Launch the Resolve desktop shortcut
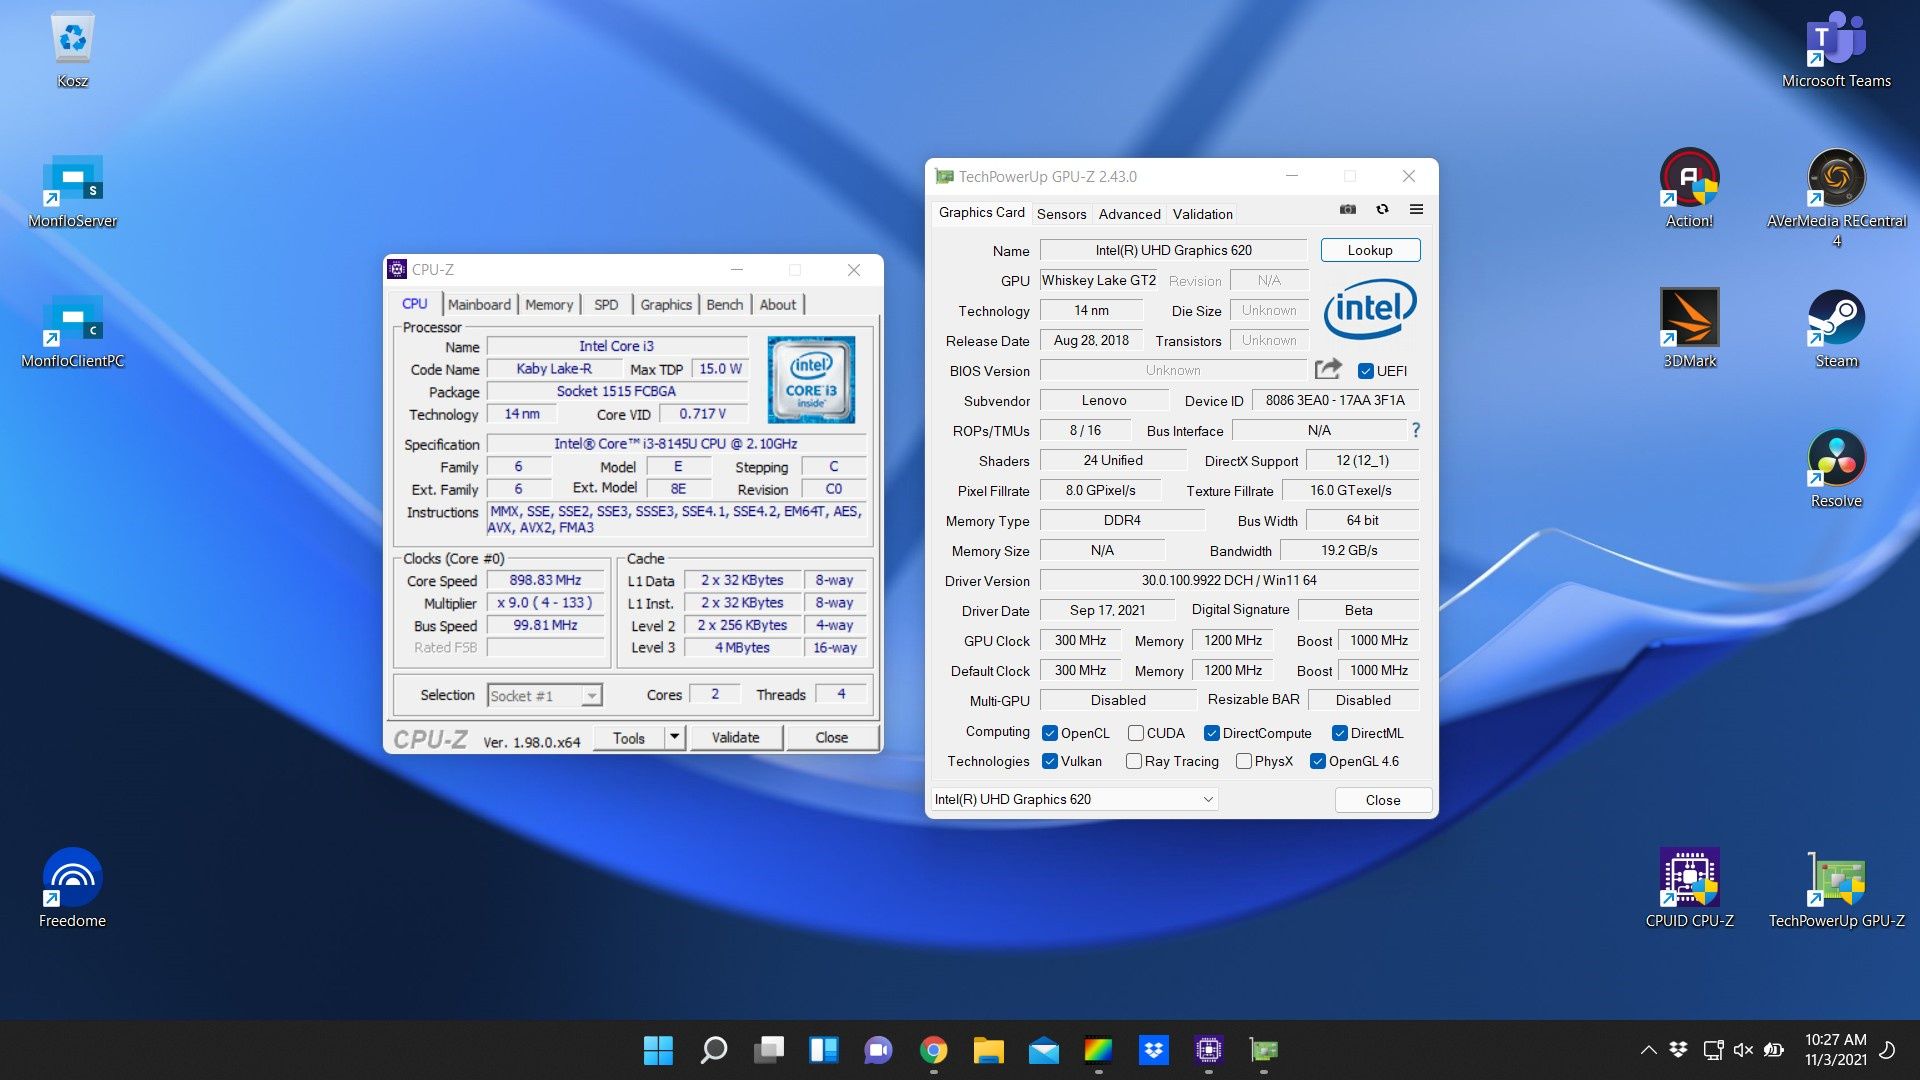The height and width of the screenshot is (1080, 1920). pyautogui.click(x=1836, y=469)
